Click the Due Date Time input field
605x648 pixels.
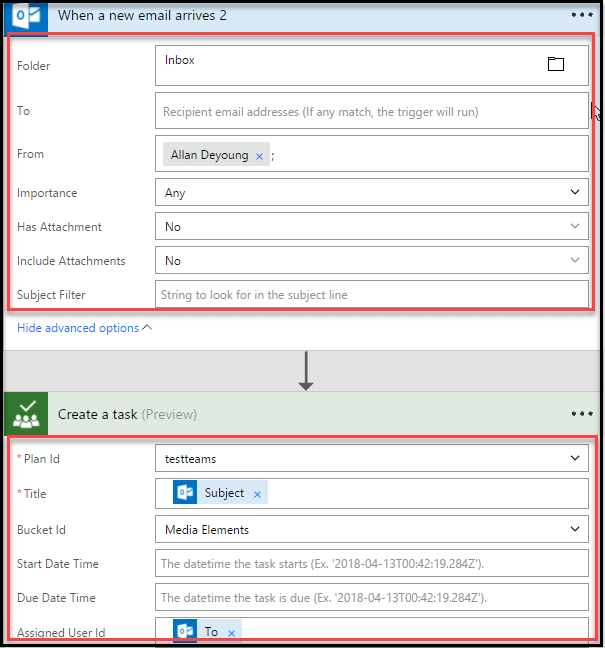point(372,597)
